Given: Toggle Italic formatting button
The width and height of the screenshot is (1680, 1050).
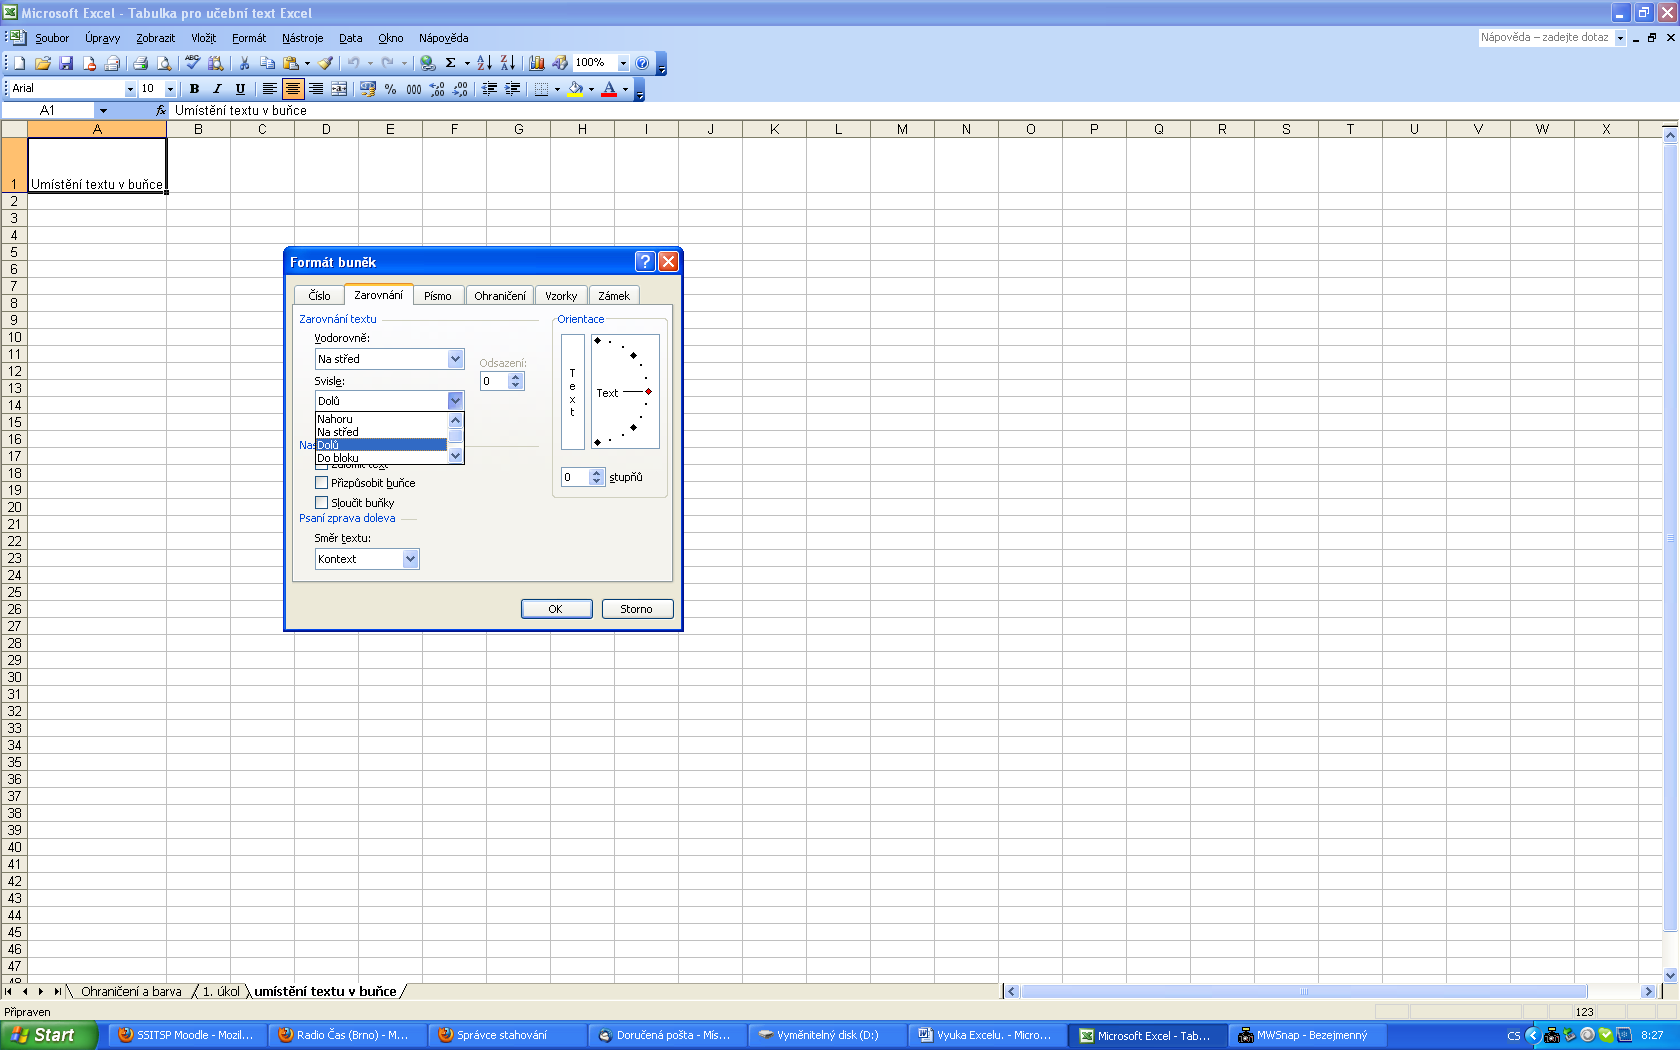Looking at the screenshot, I should [217, 89].
